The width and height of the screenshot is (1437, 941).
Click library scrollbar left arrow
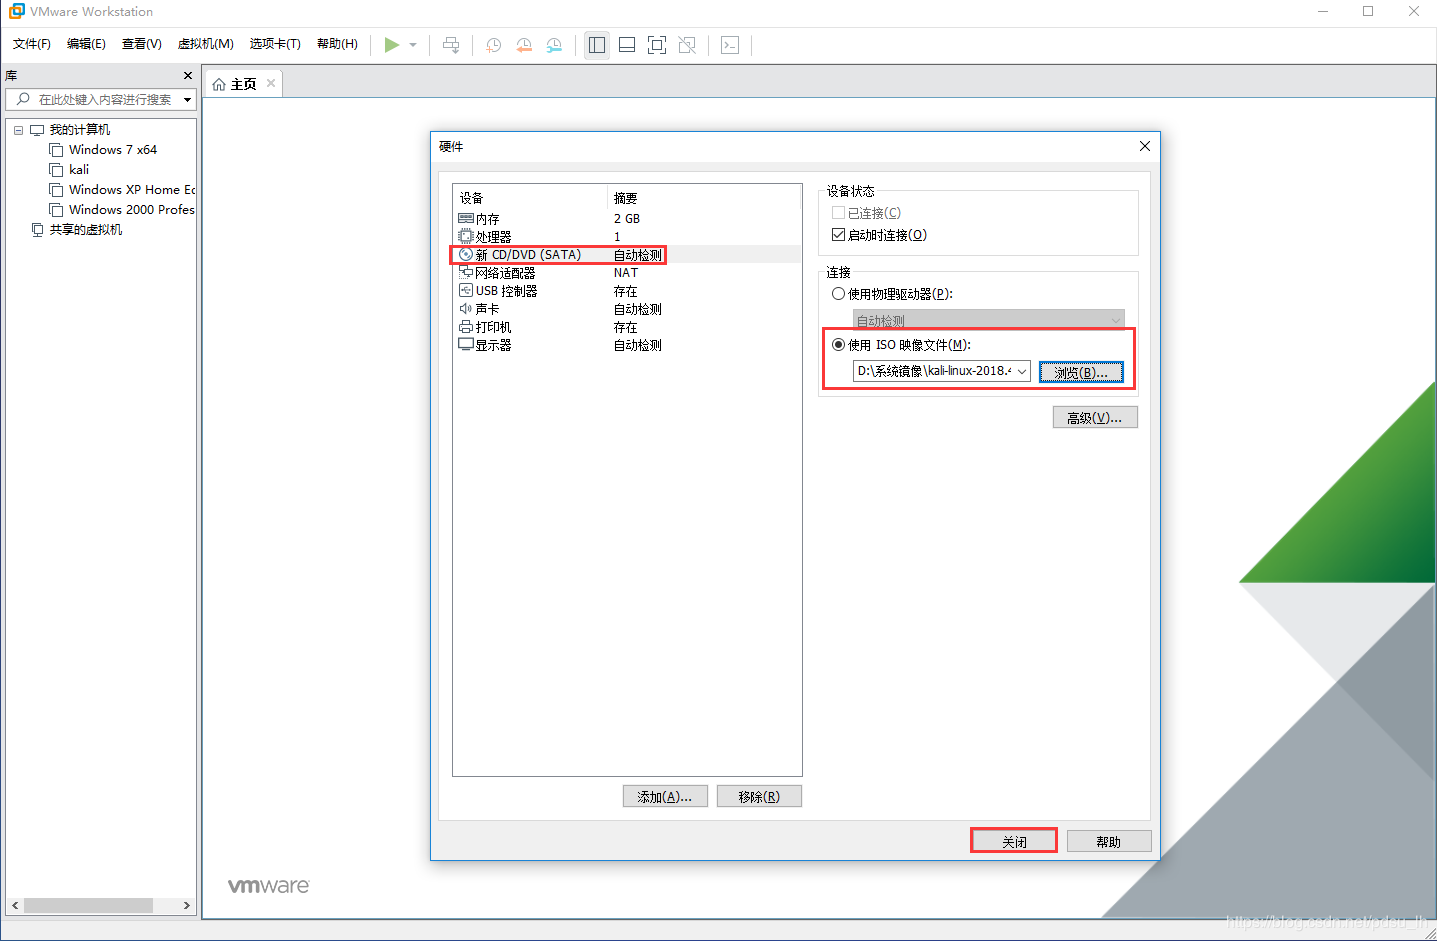tap(14, 905)
